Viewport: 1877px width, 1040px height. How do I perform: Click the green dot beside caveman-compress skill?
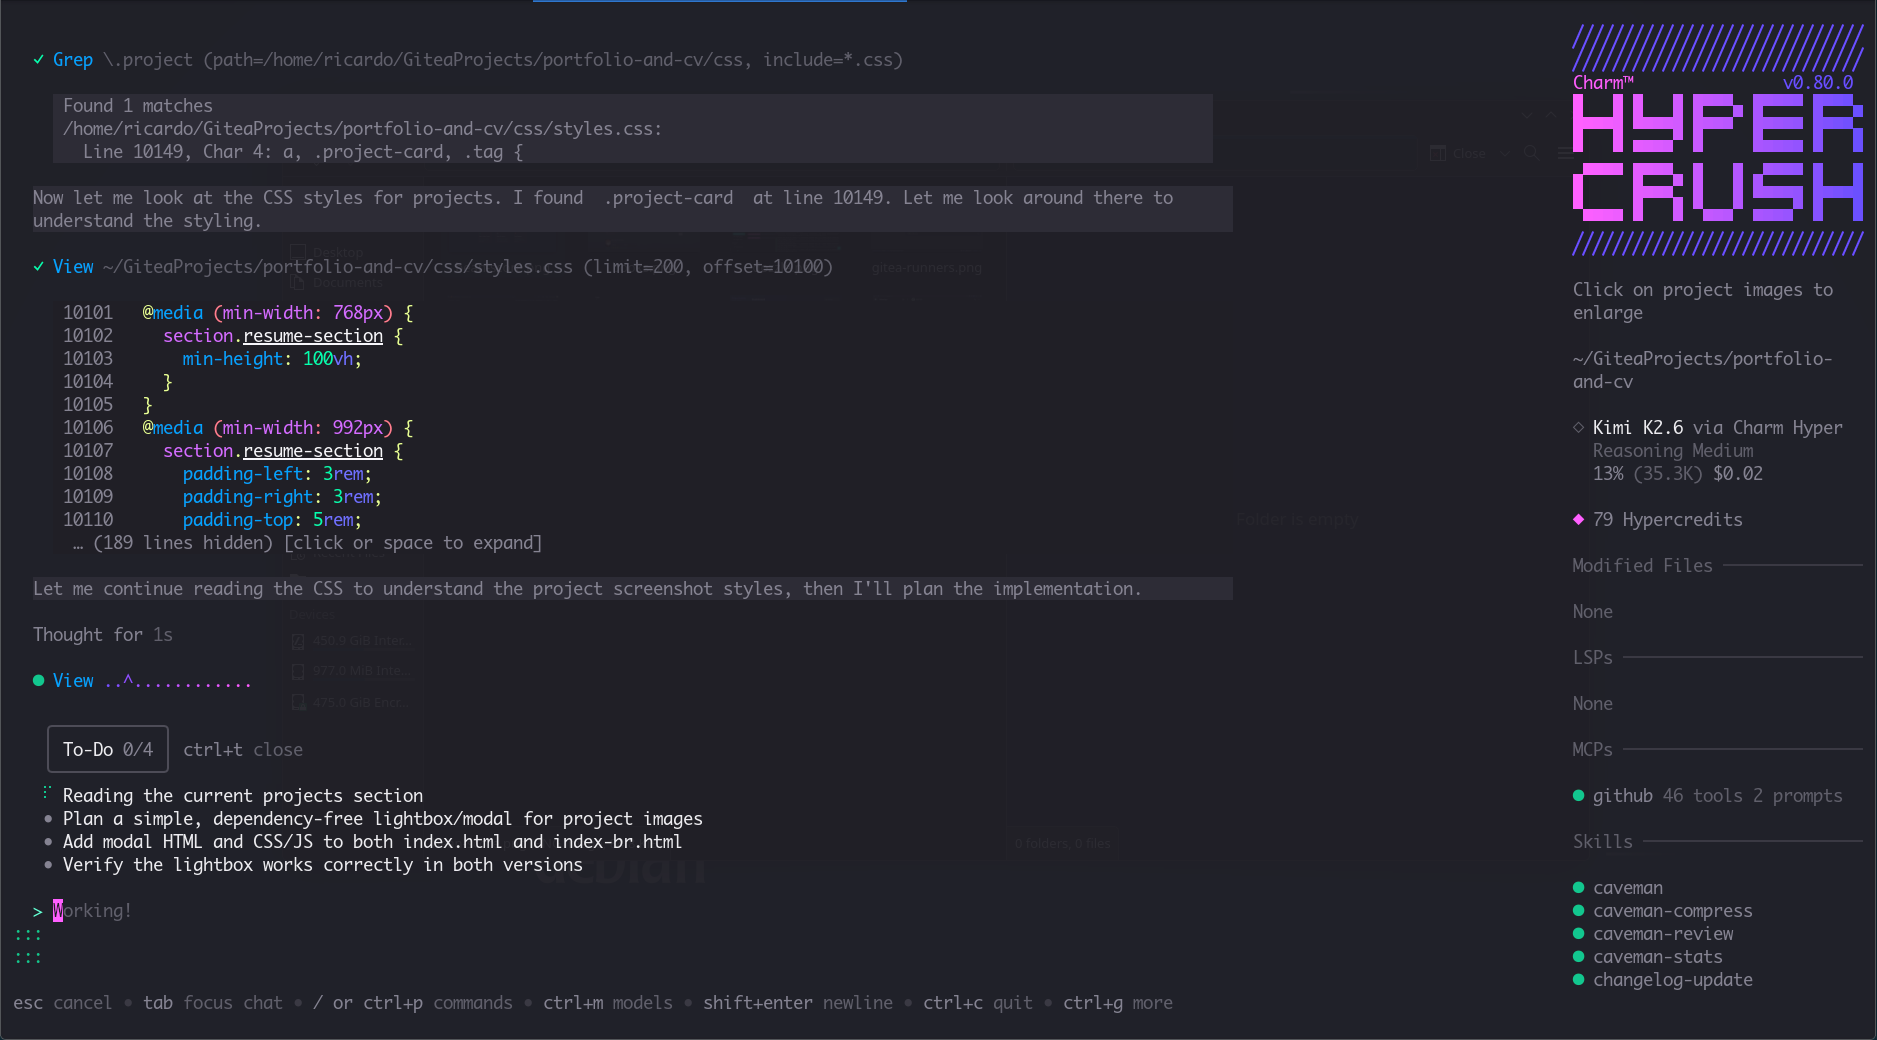(1578, 911)
